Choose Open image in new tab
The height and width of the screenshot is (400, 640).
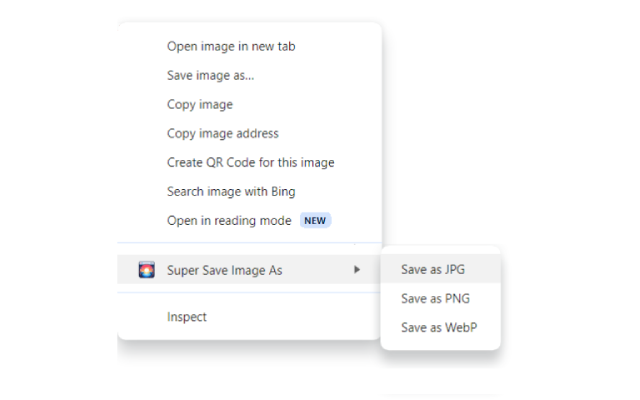pos(231,46)
